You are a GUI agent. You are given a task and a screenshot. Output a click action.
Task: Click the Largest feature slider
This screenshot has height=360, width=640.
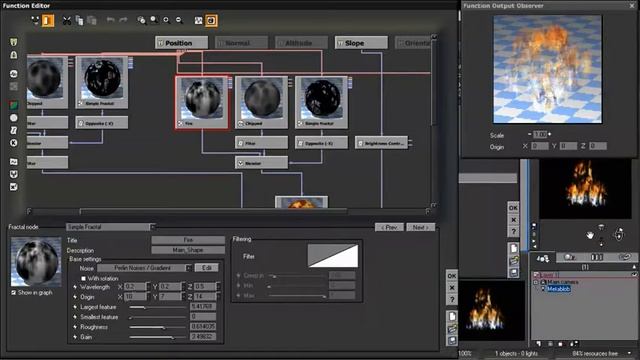[x=157, y=307]
